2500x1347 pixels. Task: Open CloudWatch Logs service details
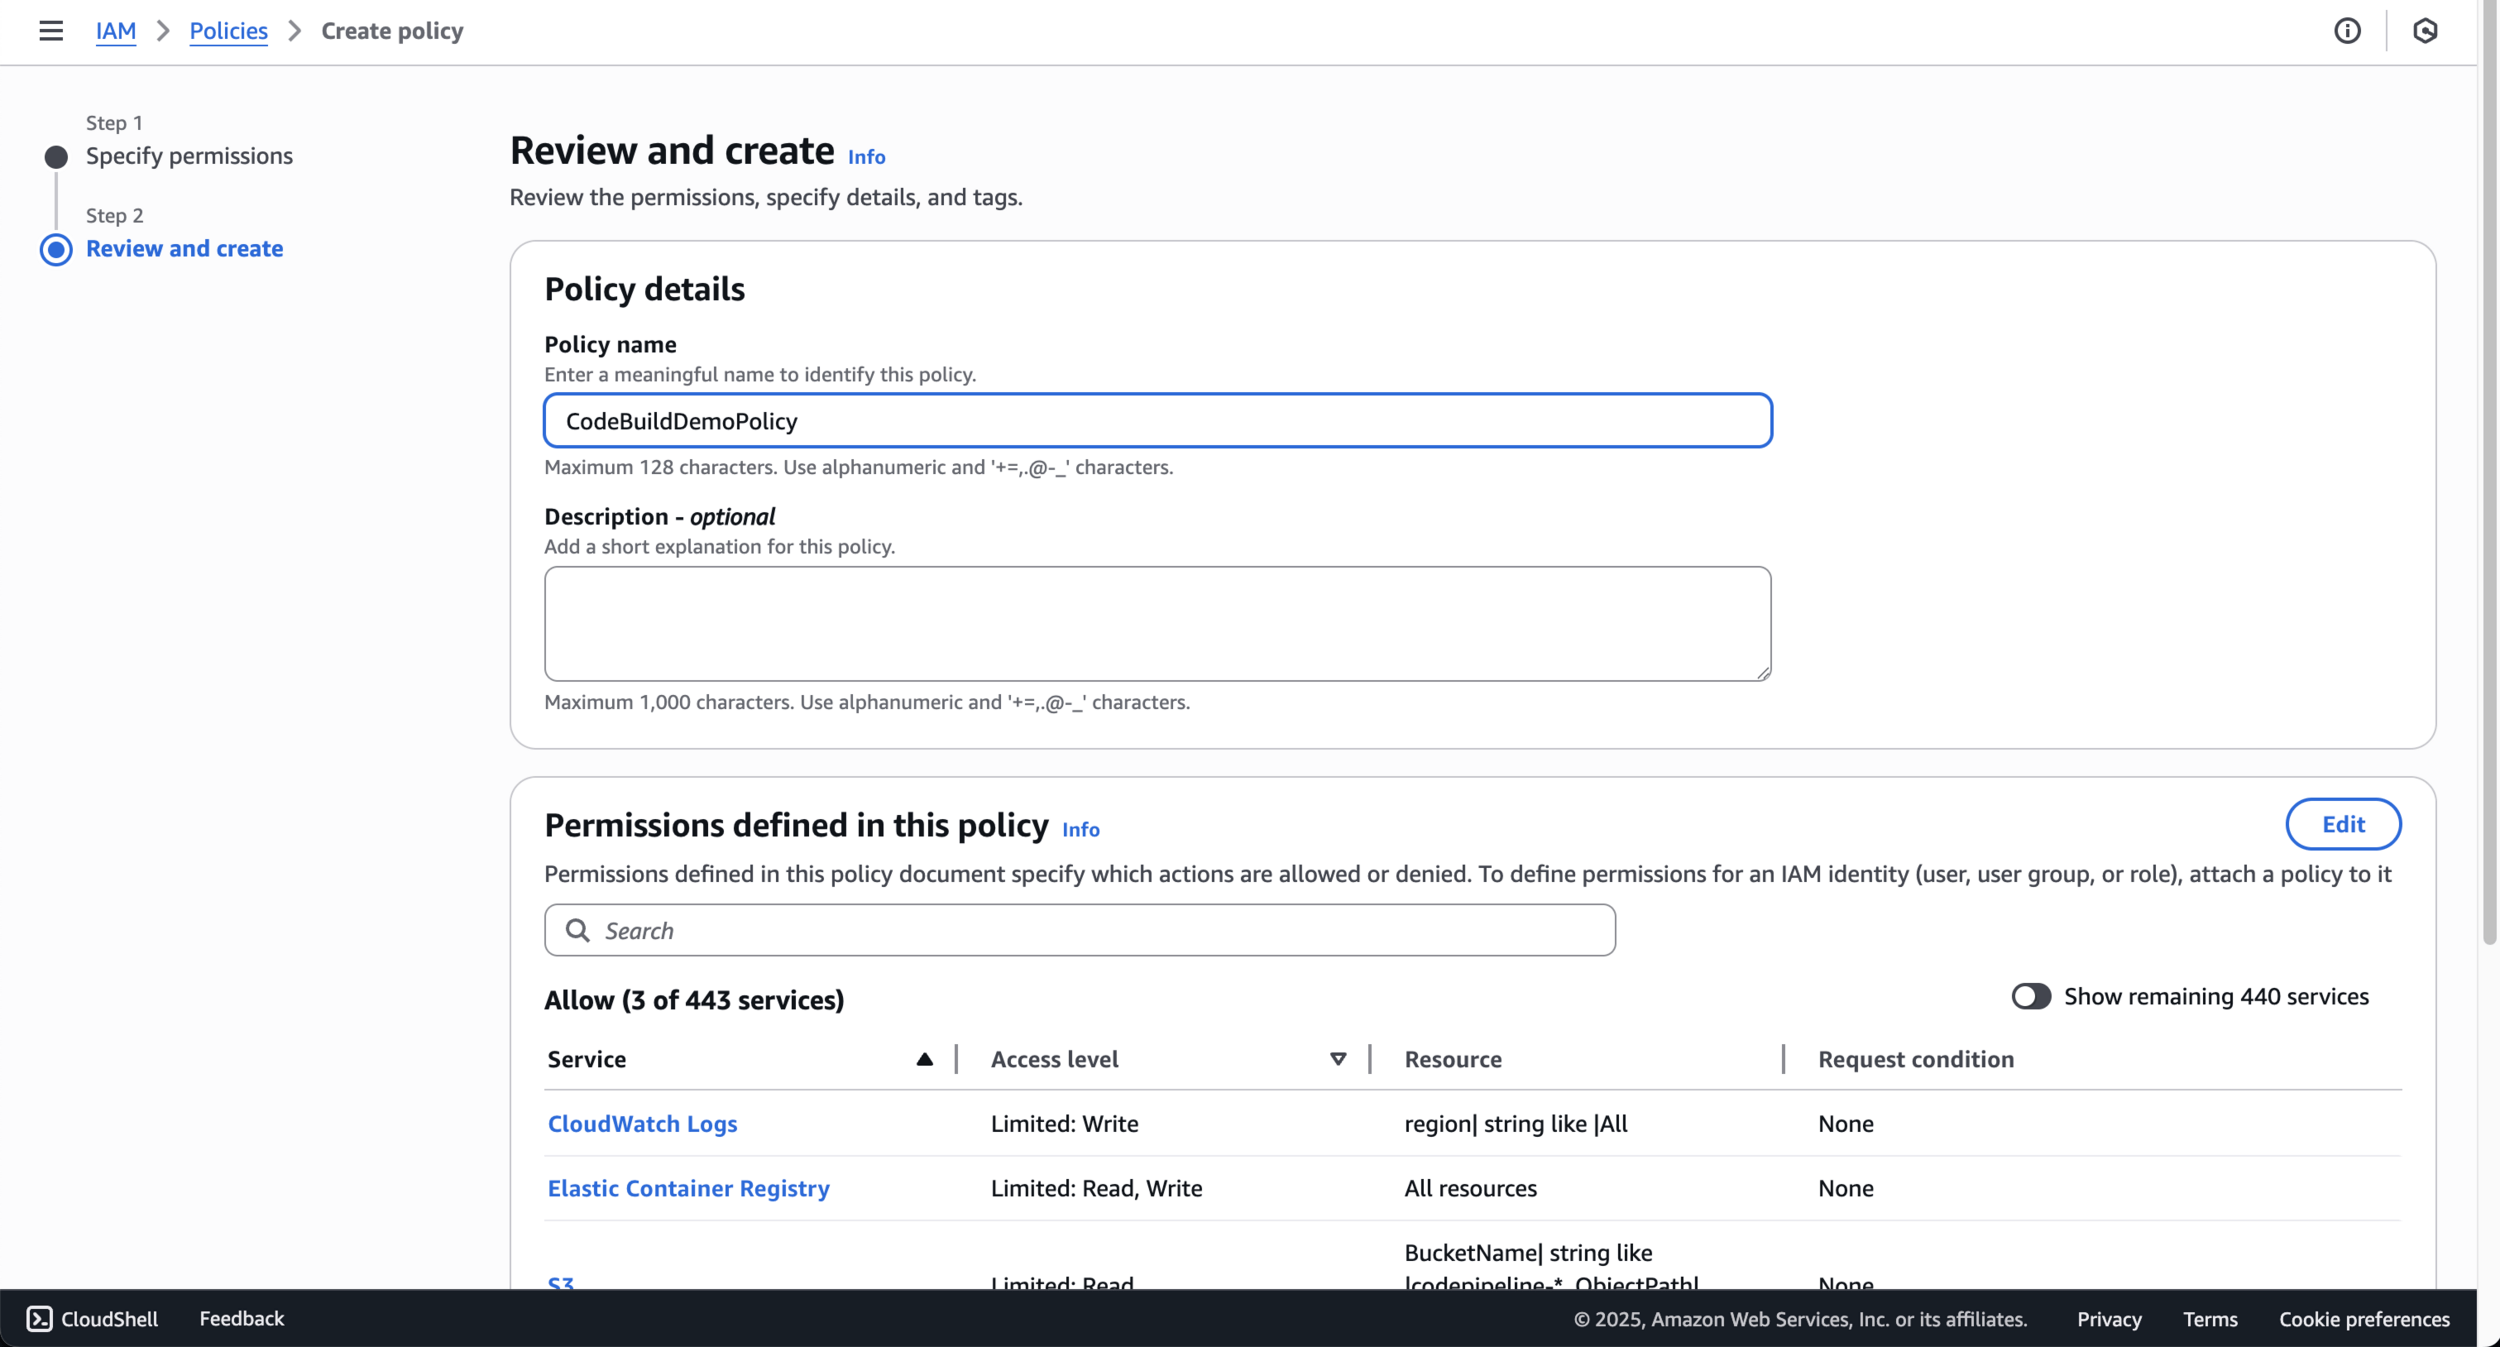(x=642, y=1123)
